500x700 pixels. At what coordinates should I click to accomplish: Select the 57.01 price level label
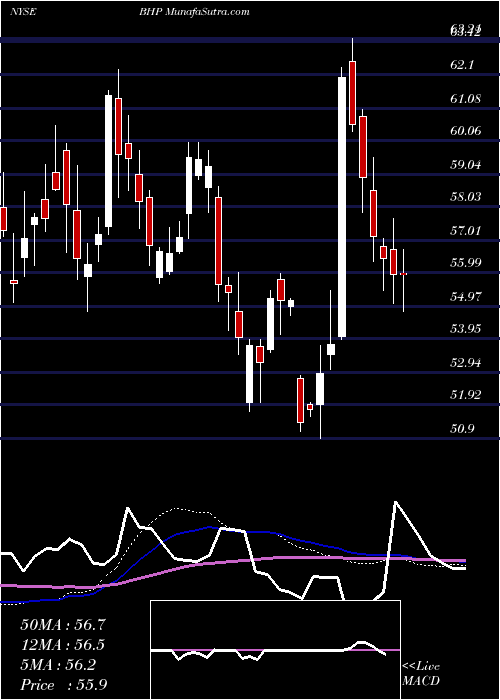(466, 230)
